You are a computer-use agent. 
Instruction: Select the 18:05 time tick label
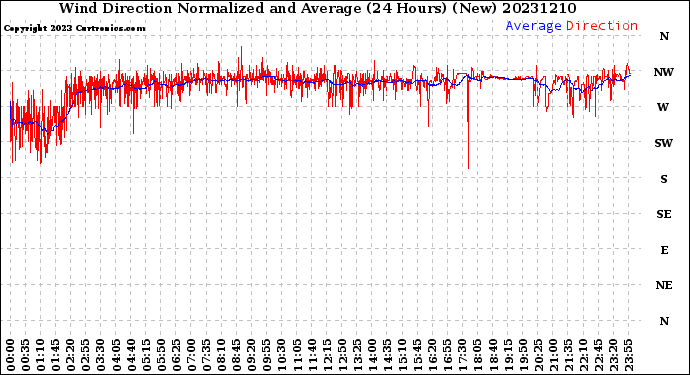point(477,355)
